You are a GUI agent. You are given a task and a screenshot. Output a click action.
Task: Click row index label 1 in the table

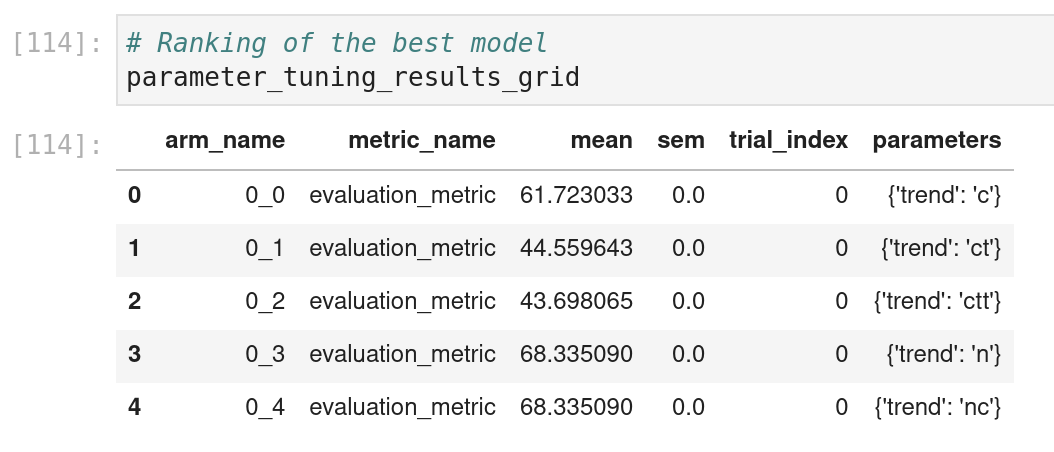(134, 248)
